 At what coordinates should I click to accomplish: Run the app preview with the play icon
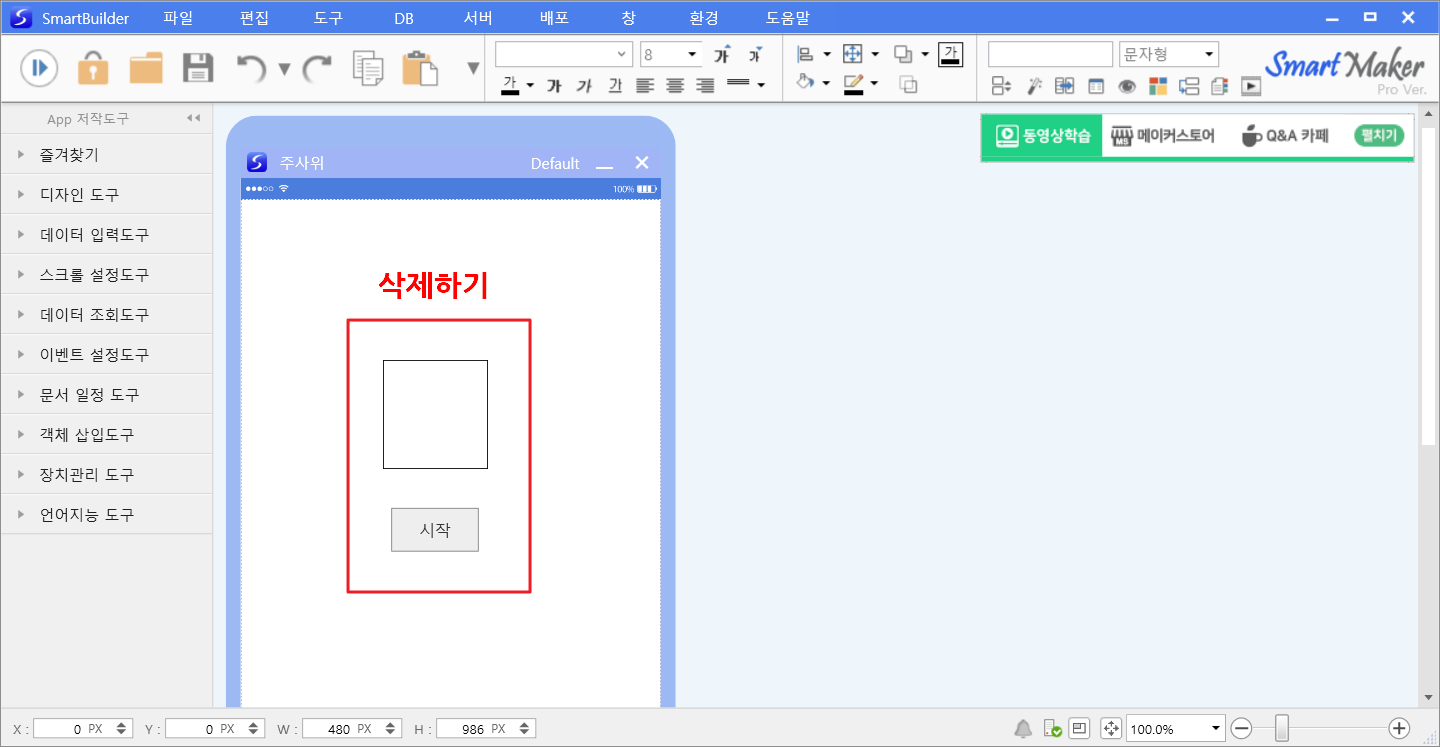pyautogui.click(x=39, y=68)
